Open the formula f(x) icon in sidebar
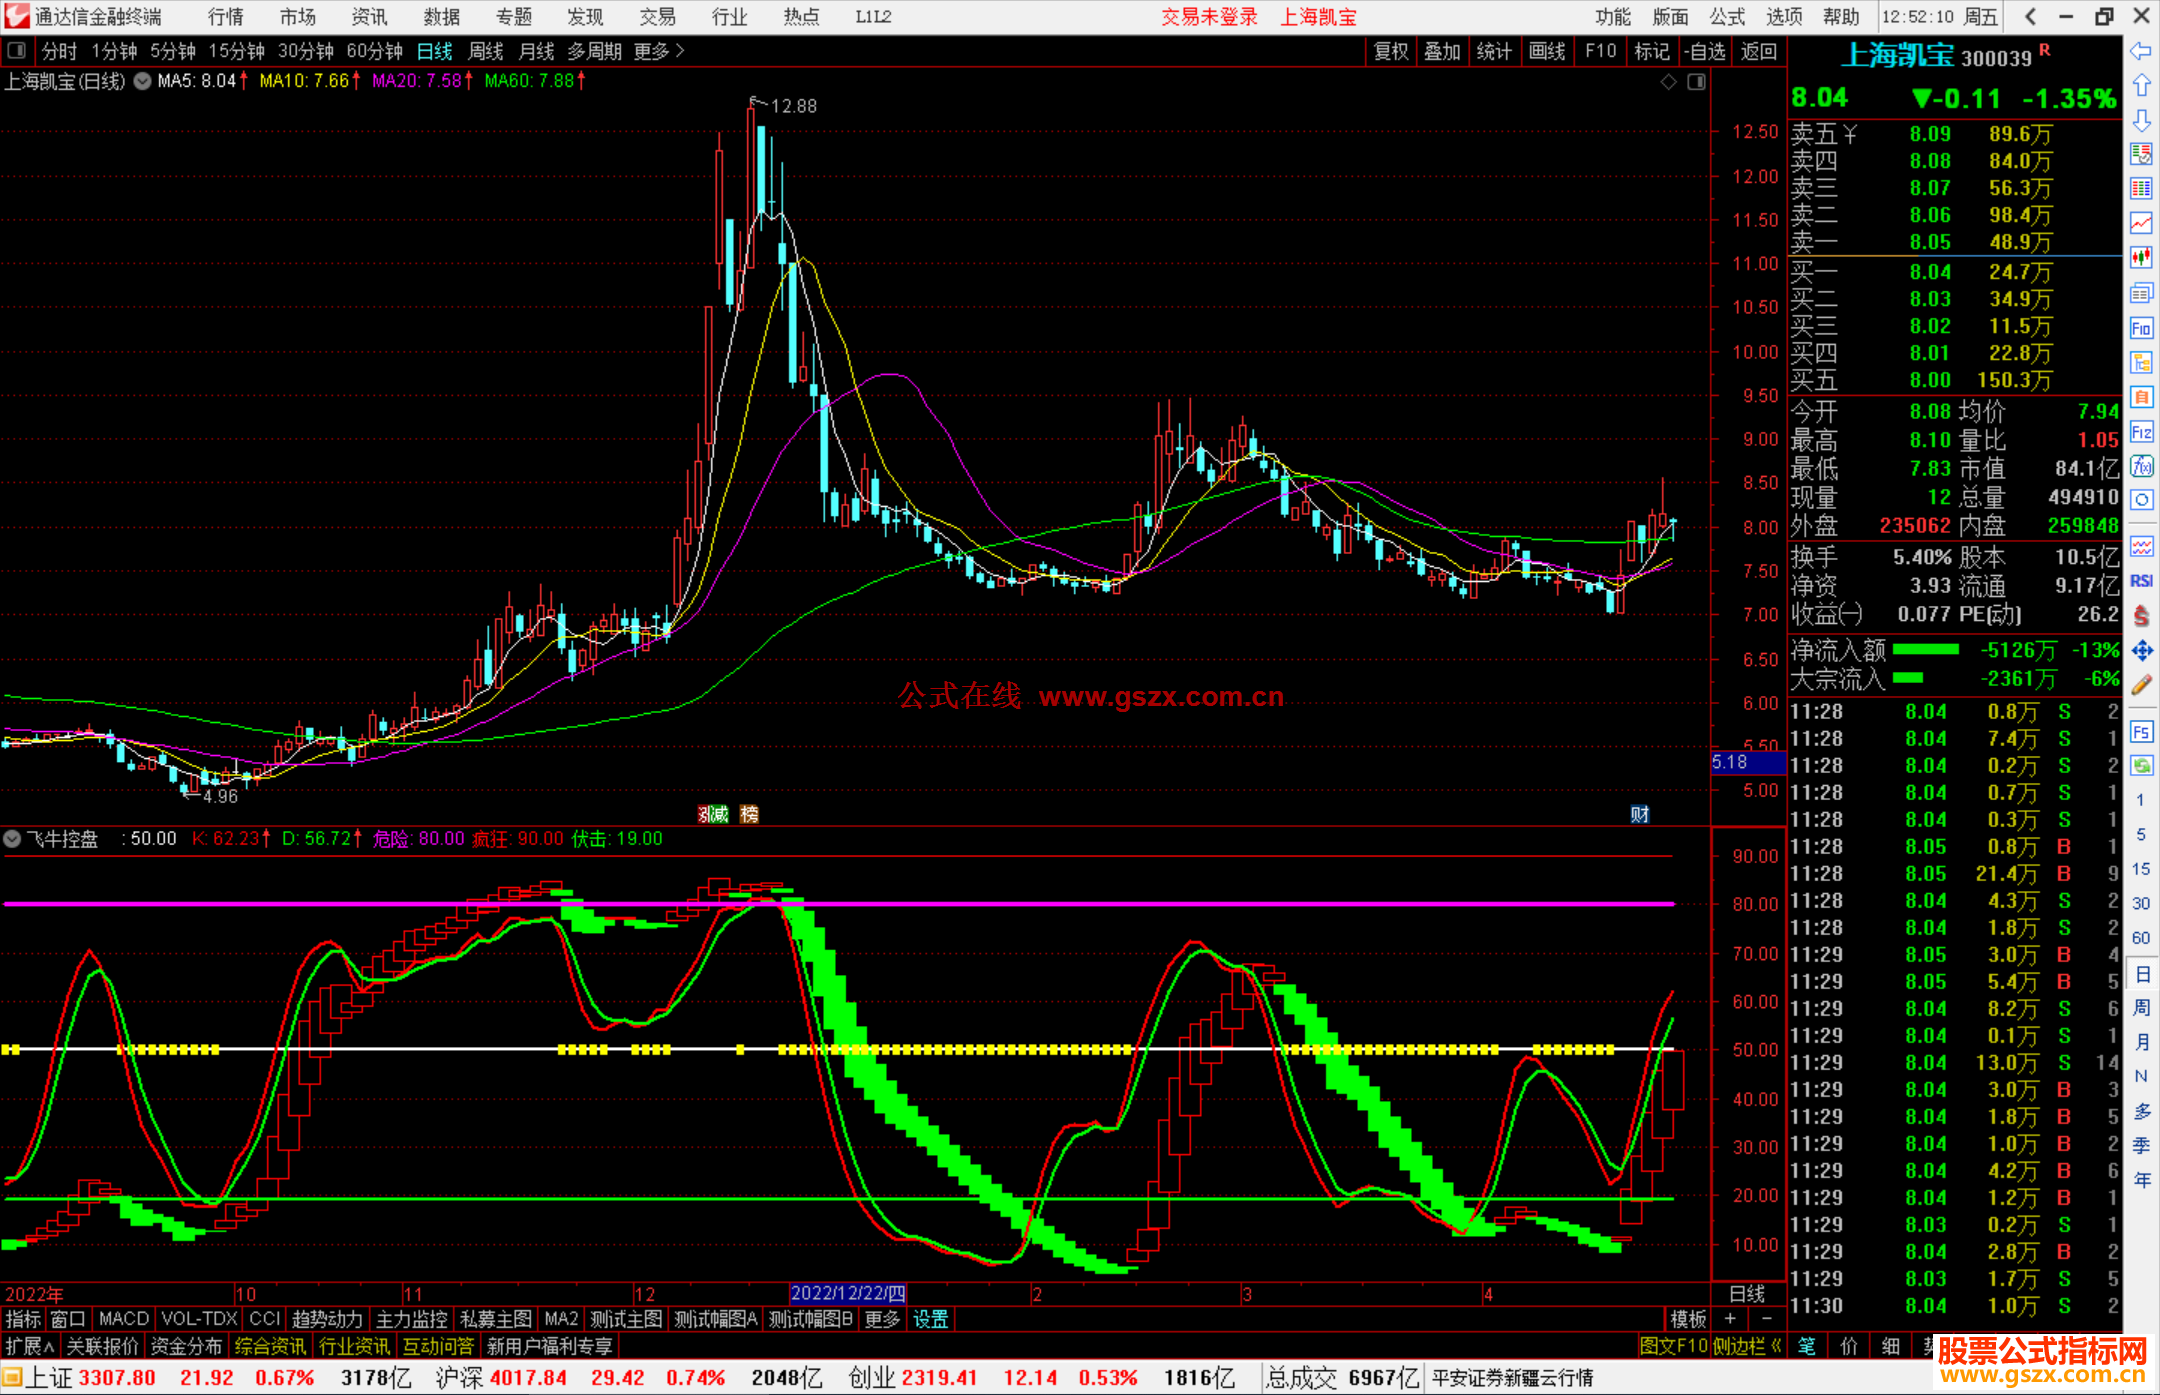Screen dimensions: 2160x1395 (x=2141, y=466)
